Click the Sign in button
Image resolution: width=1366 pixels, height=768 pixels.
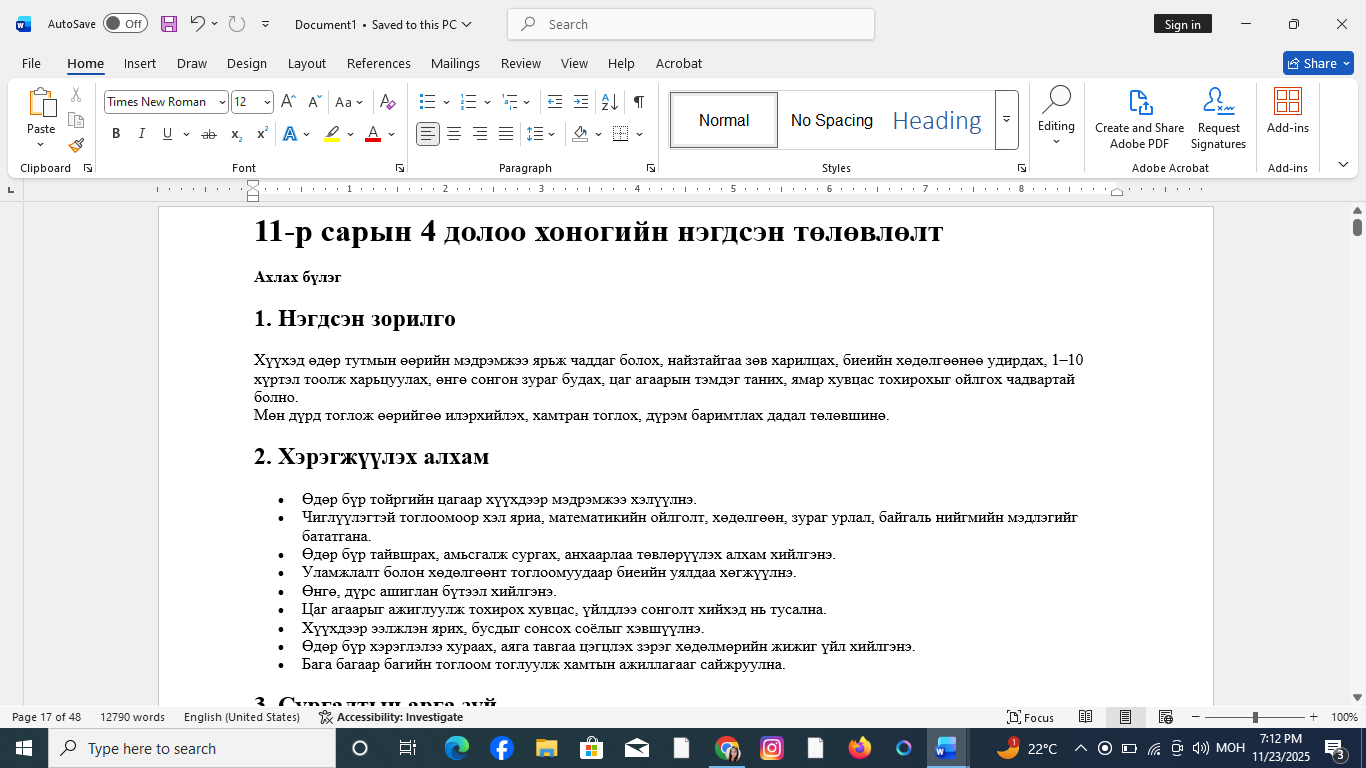click(1183, 23)
